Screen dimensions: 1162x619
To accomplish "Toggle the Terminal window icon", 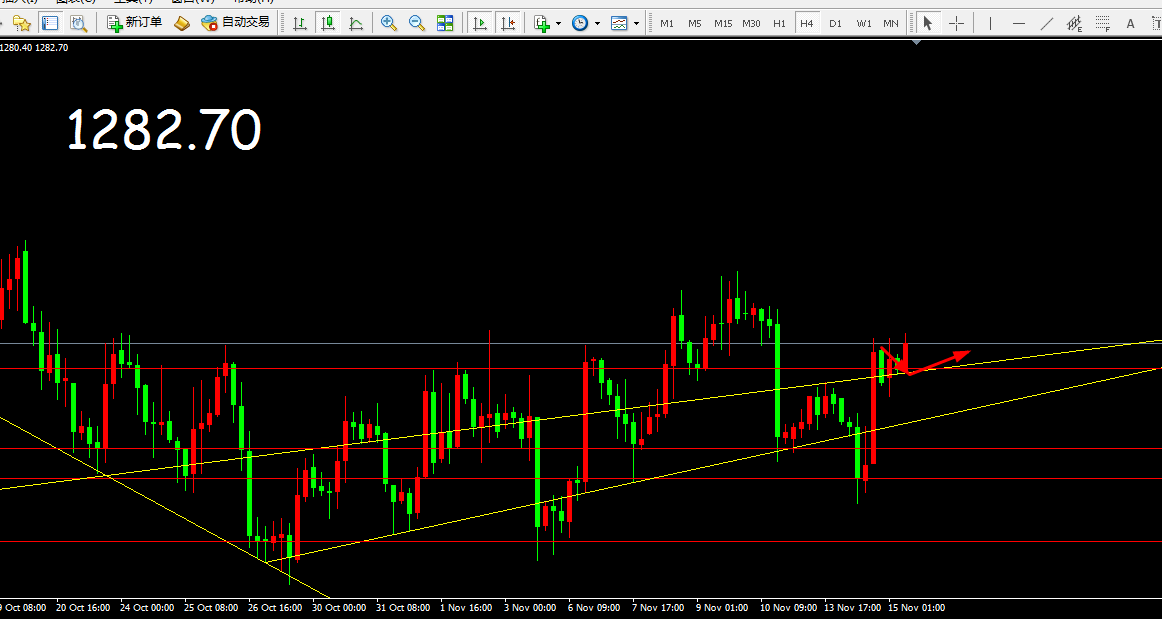I will coord(50,23).
